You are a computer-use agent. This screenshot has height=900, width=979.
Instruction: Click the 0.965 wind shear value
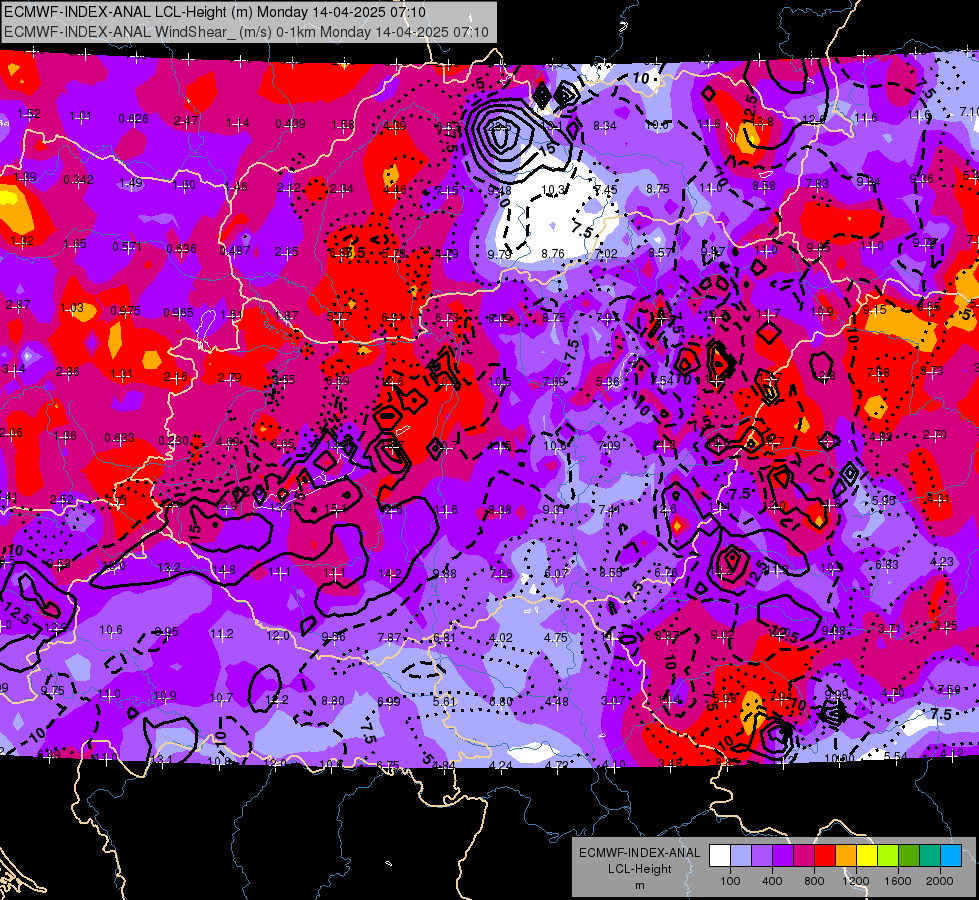pyautogui.click(x=178, y=312)
